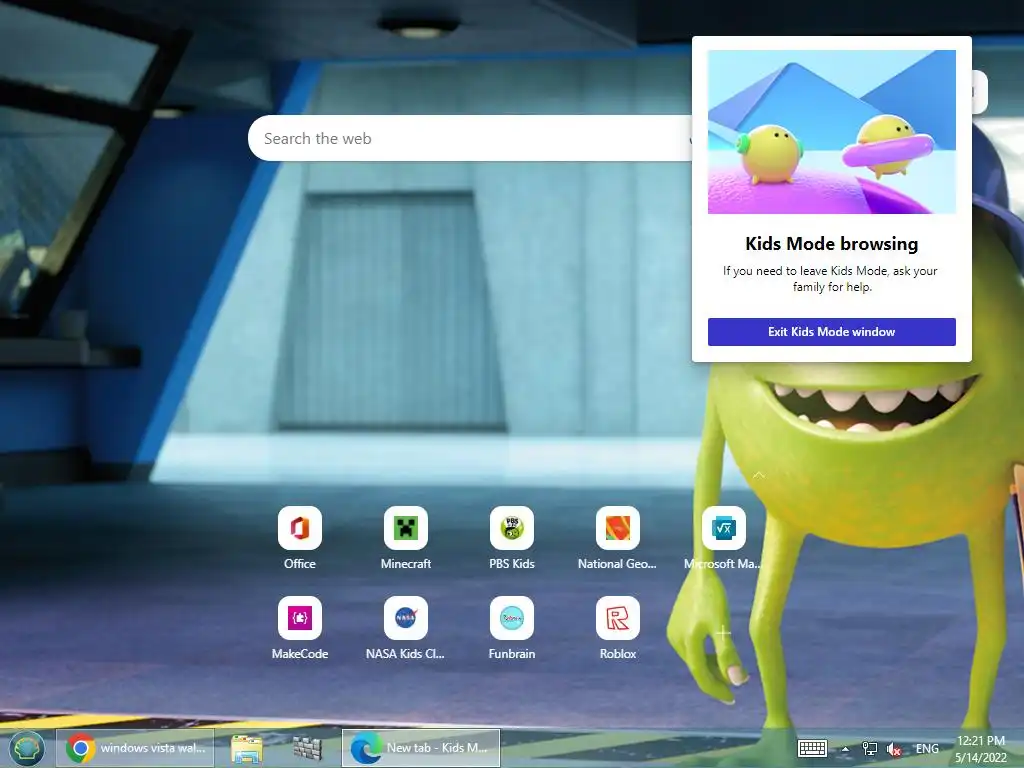
Task: Open the clock showing 12:21 PM
Action: (x=980, y=749)
